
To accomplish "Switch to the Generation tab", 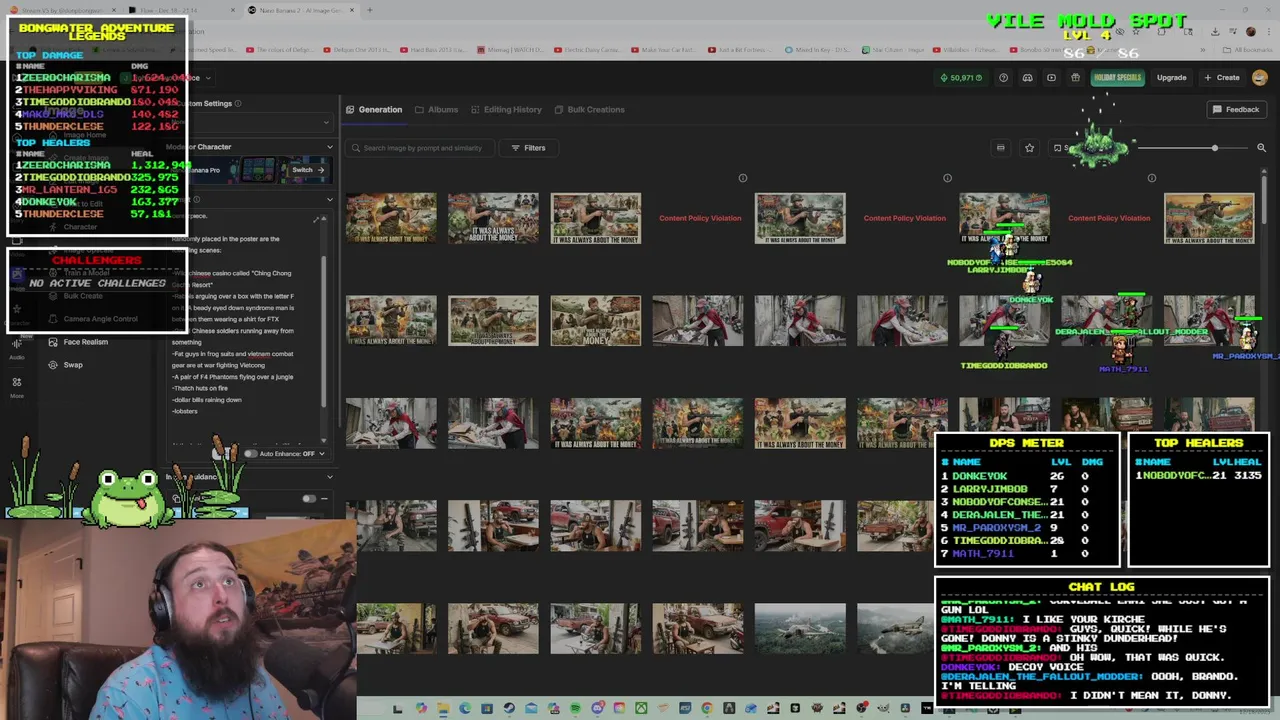I will click(x=374, y=110).
